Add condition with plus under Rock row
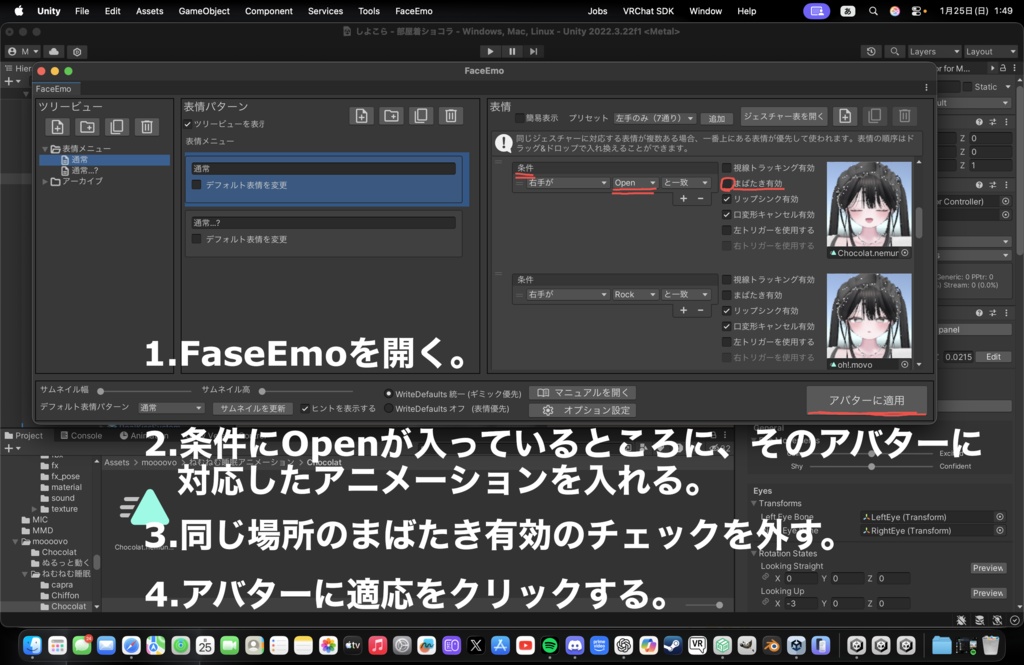 (x=683, y=310)
